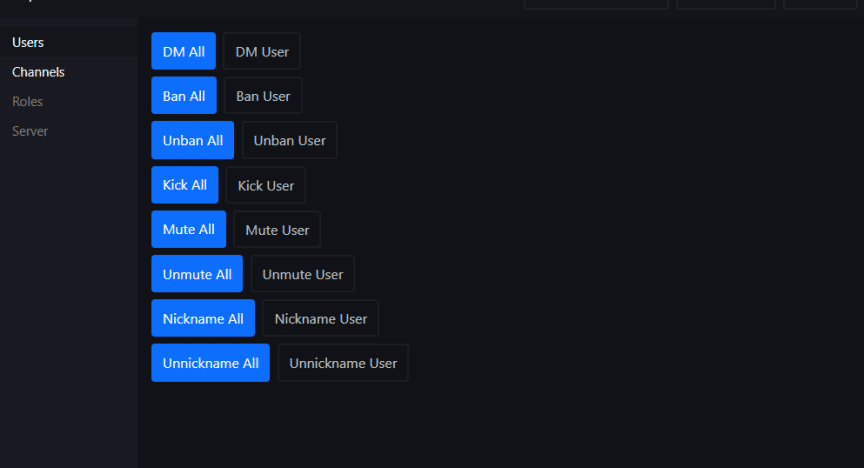
Task: Click the Ban All button
Action: [184, 96]
